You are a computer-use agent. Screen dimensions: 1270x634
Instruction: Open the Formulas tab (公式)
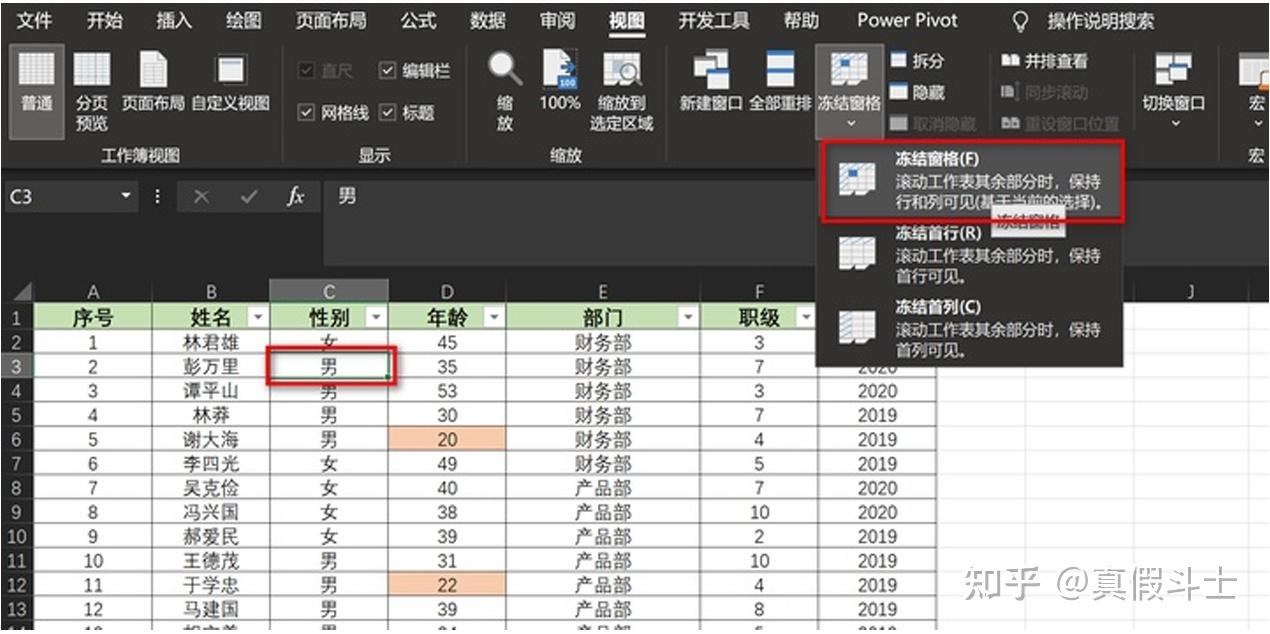418,20
